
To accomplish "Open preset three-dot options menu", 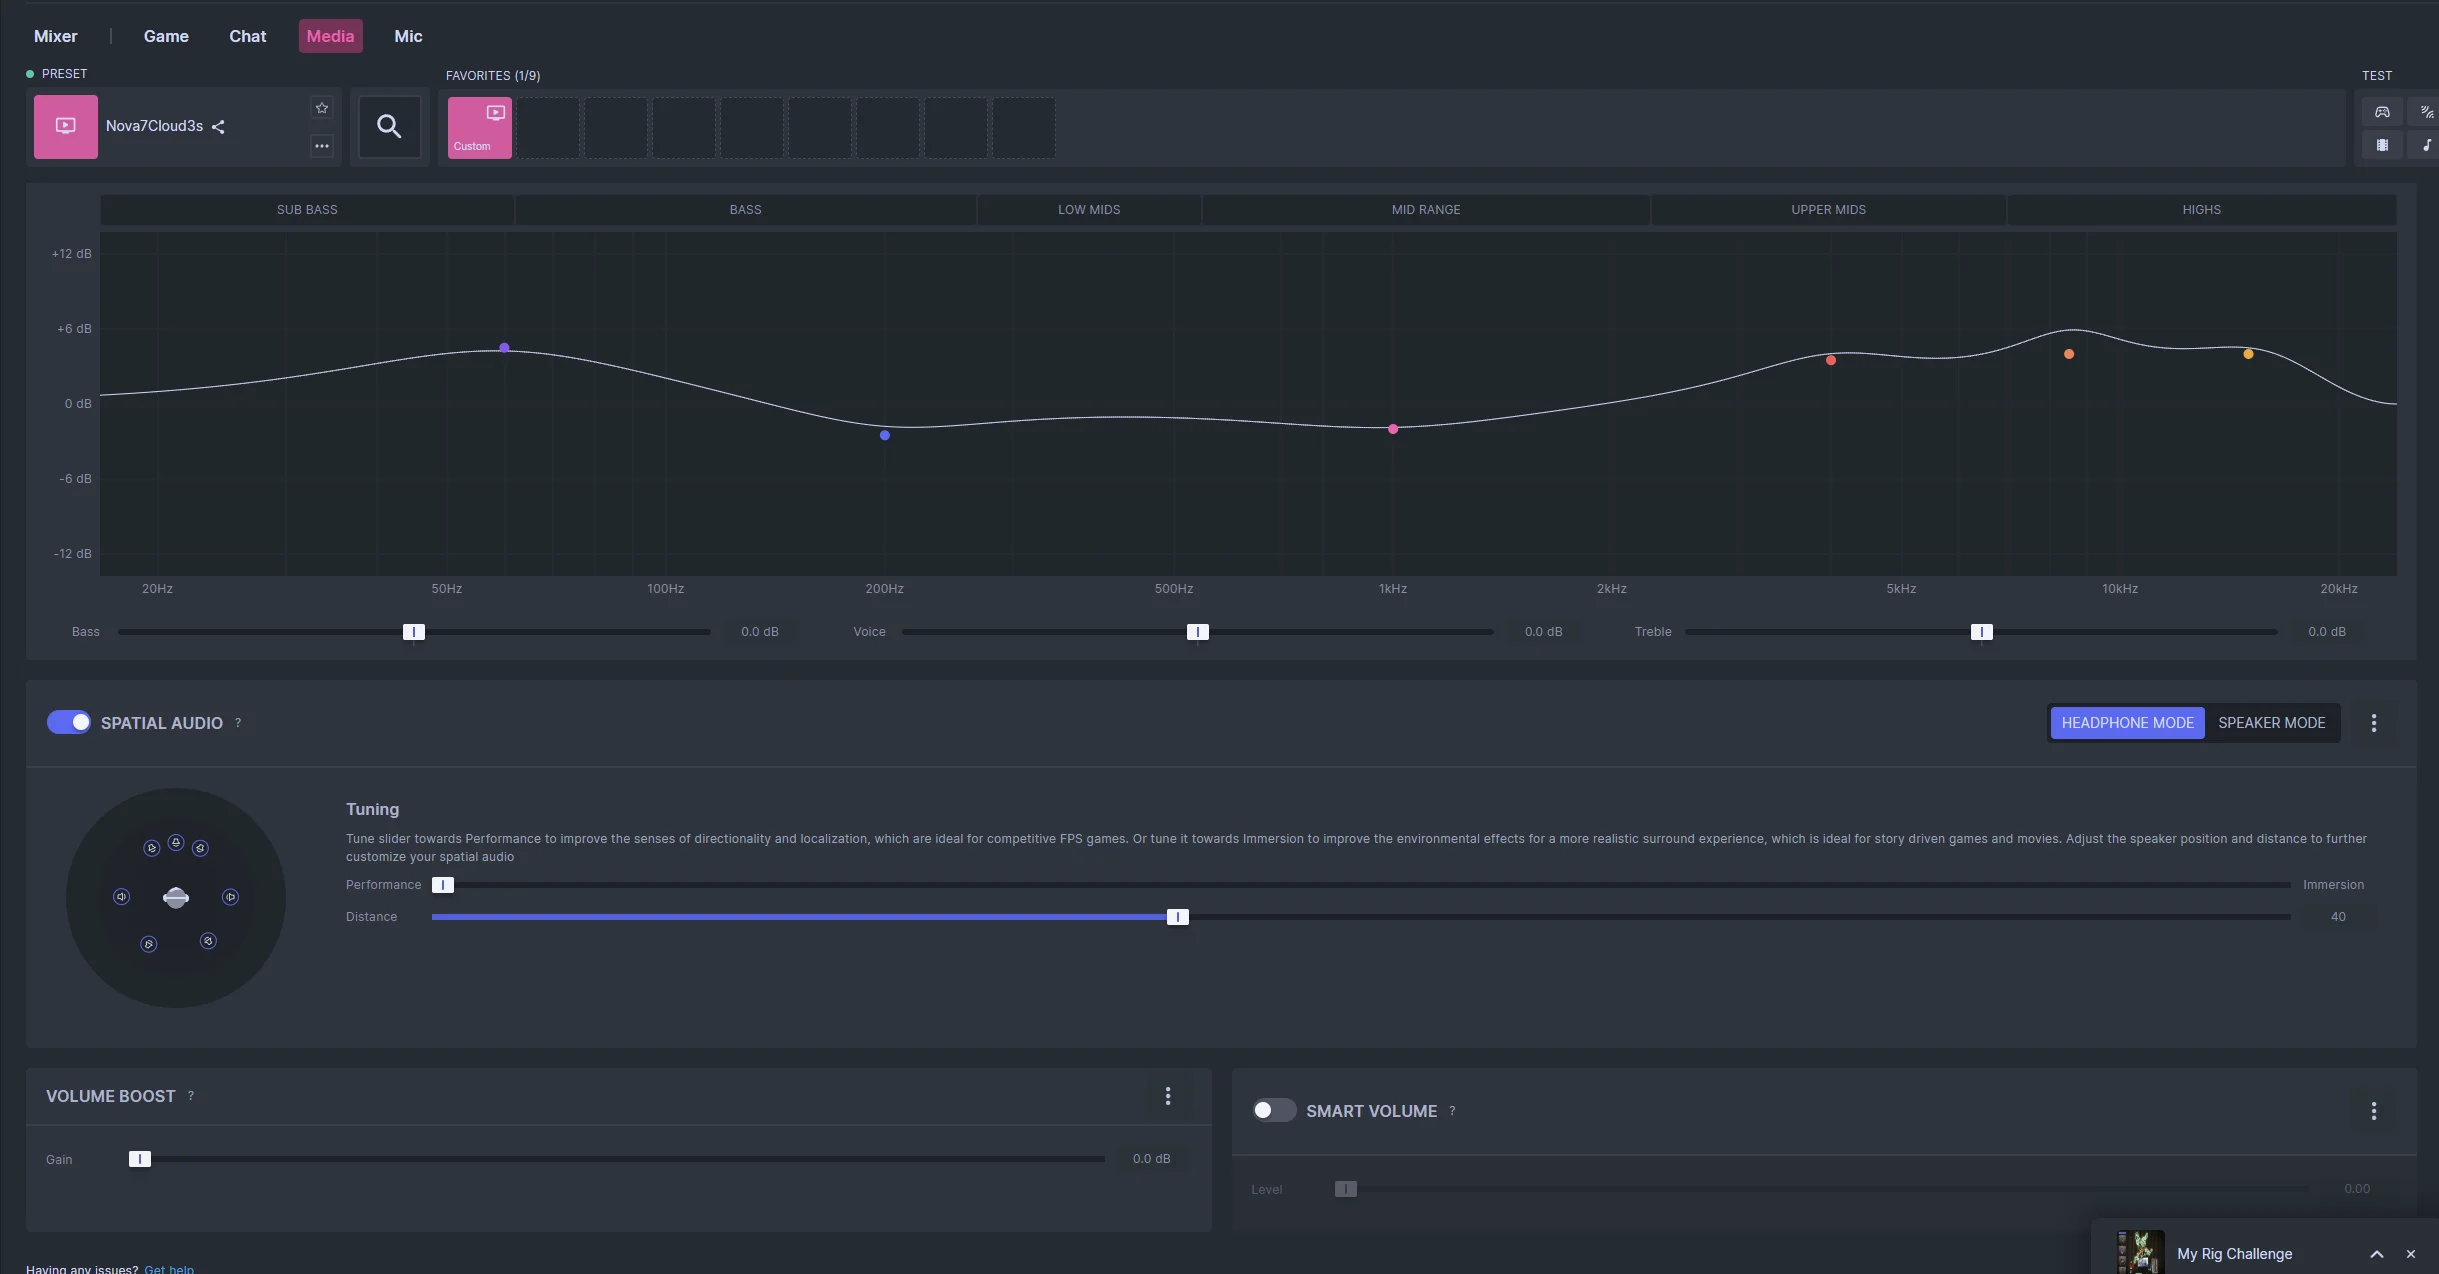I will (x=322, y=146).
